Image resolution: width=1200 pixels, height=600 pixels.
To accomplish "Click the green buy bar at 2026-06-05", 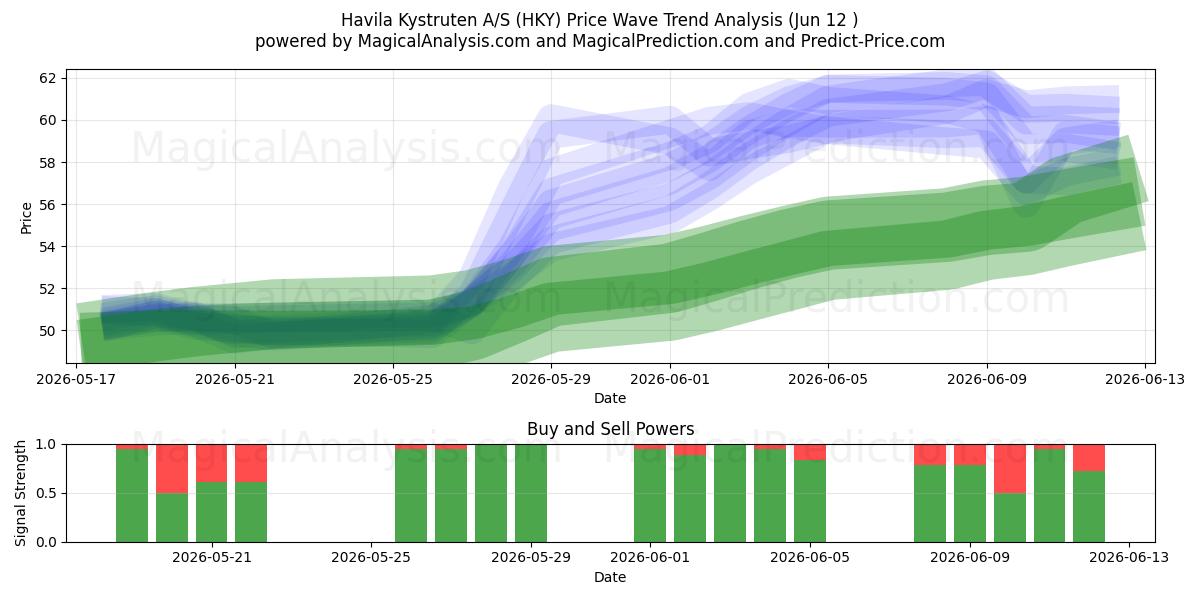I will pyautogui.click(x=810, y=501).
